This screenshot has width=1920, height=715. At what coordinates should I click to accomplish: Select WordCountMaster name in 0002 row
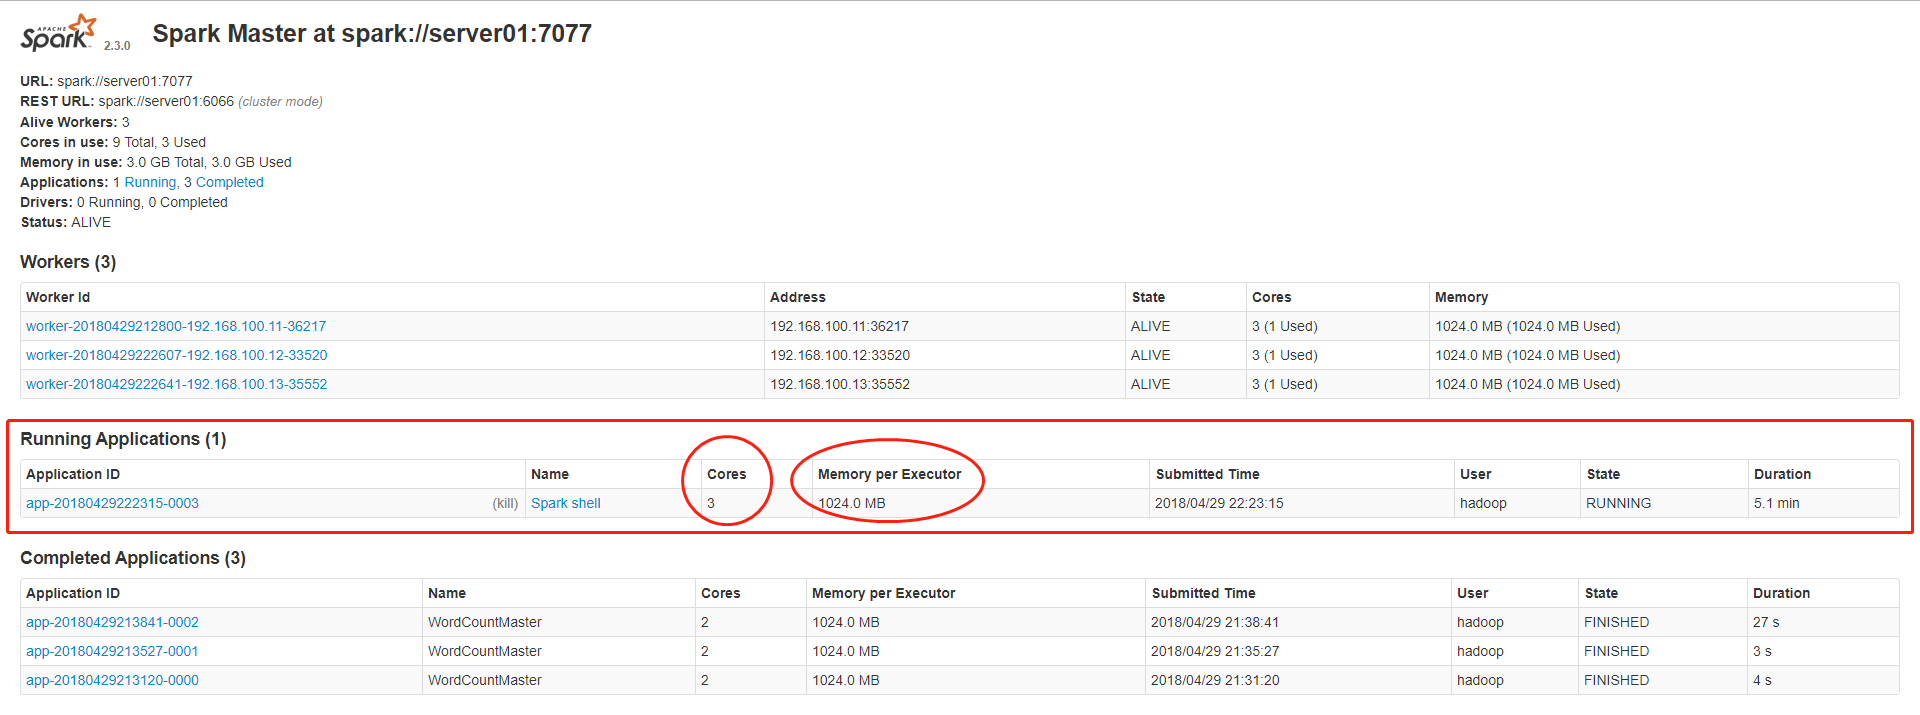pyautogui.click(x=485, y=622)
